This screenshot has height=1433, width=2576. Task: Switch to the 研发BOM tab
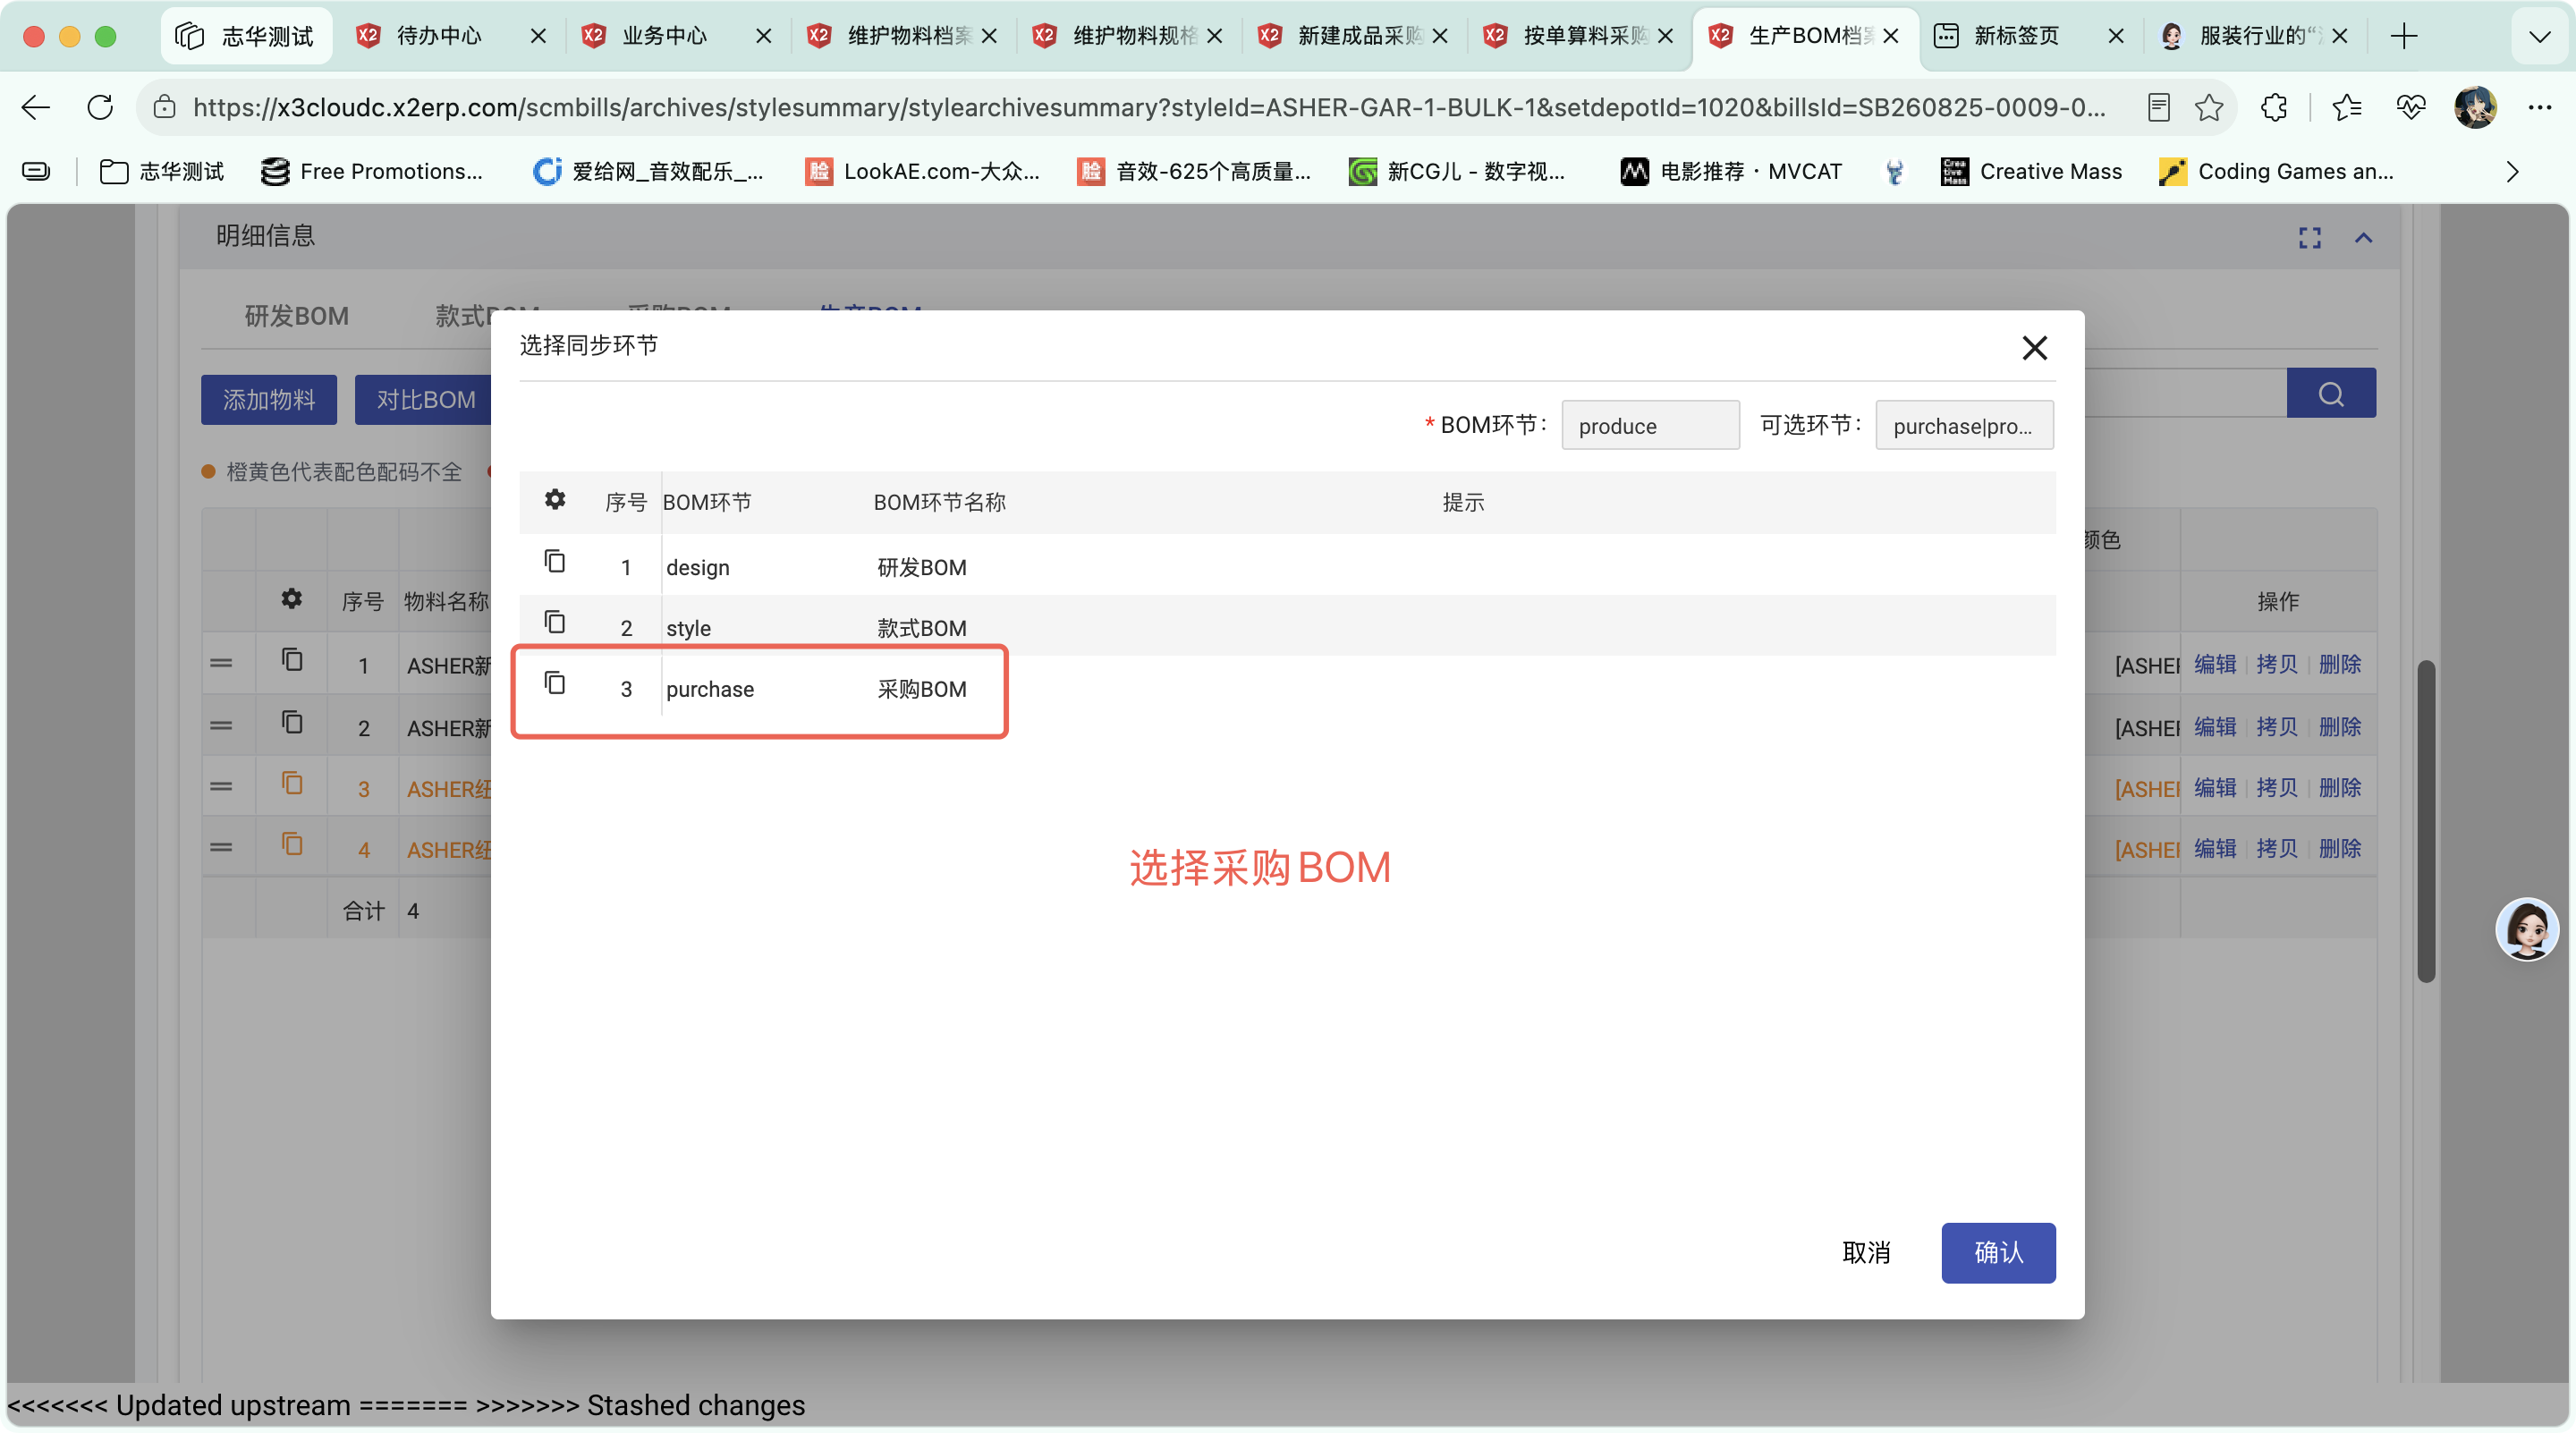(x=296, y=317)
